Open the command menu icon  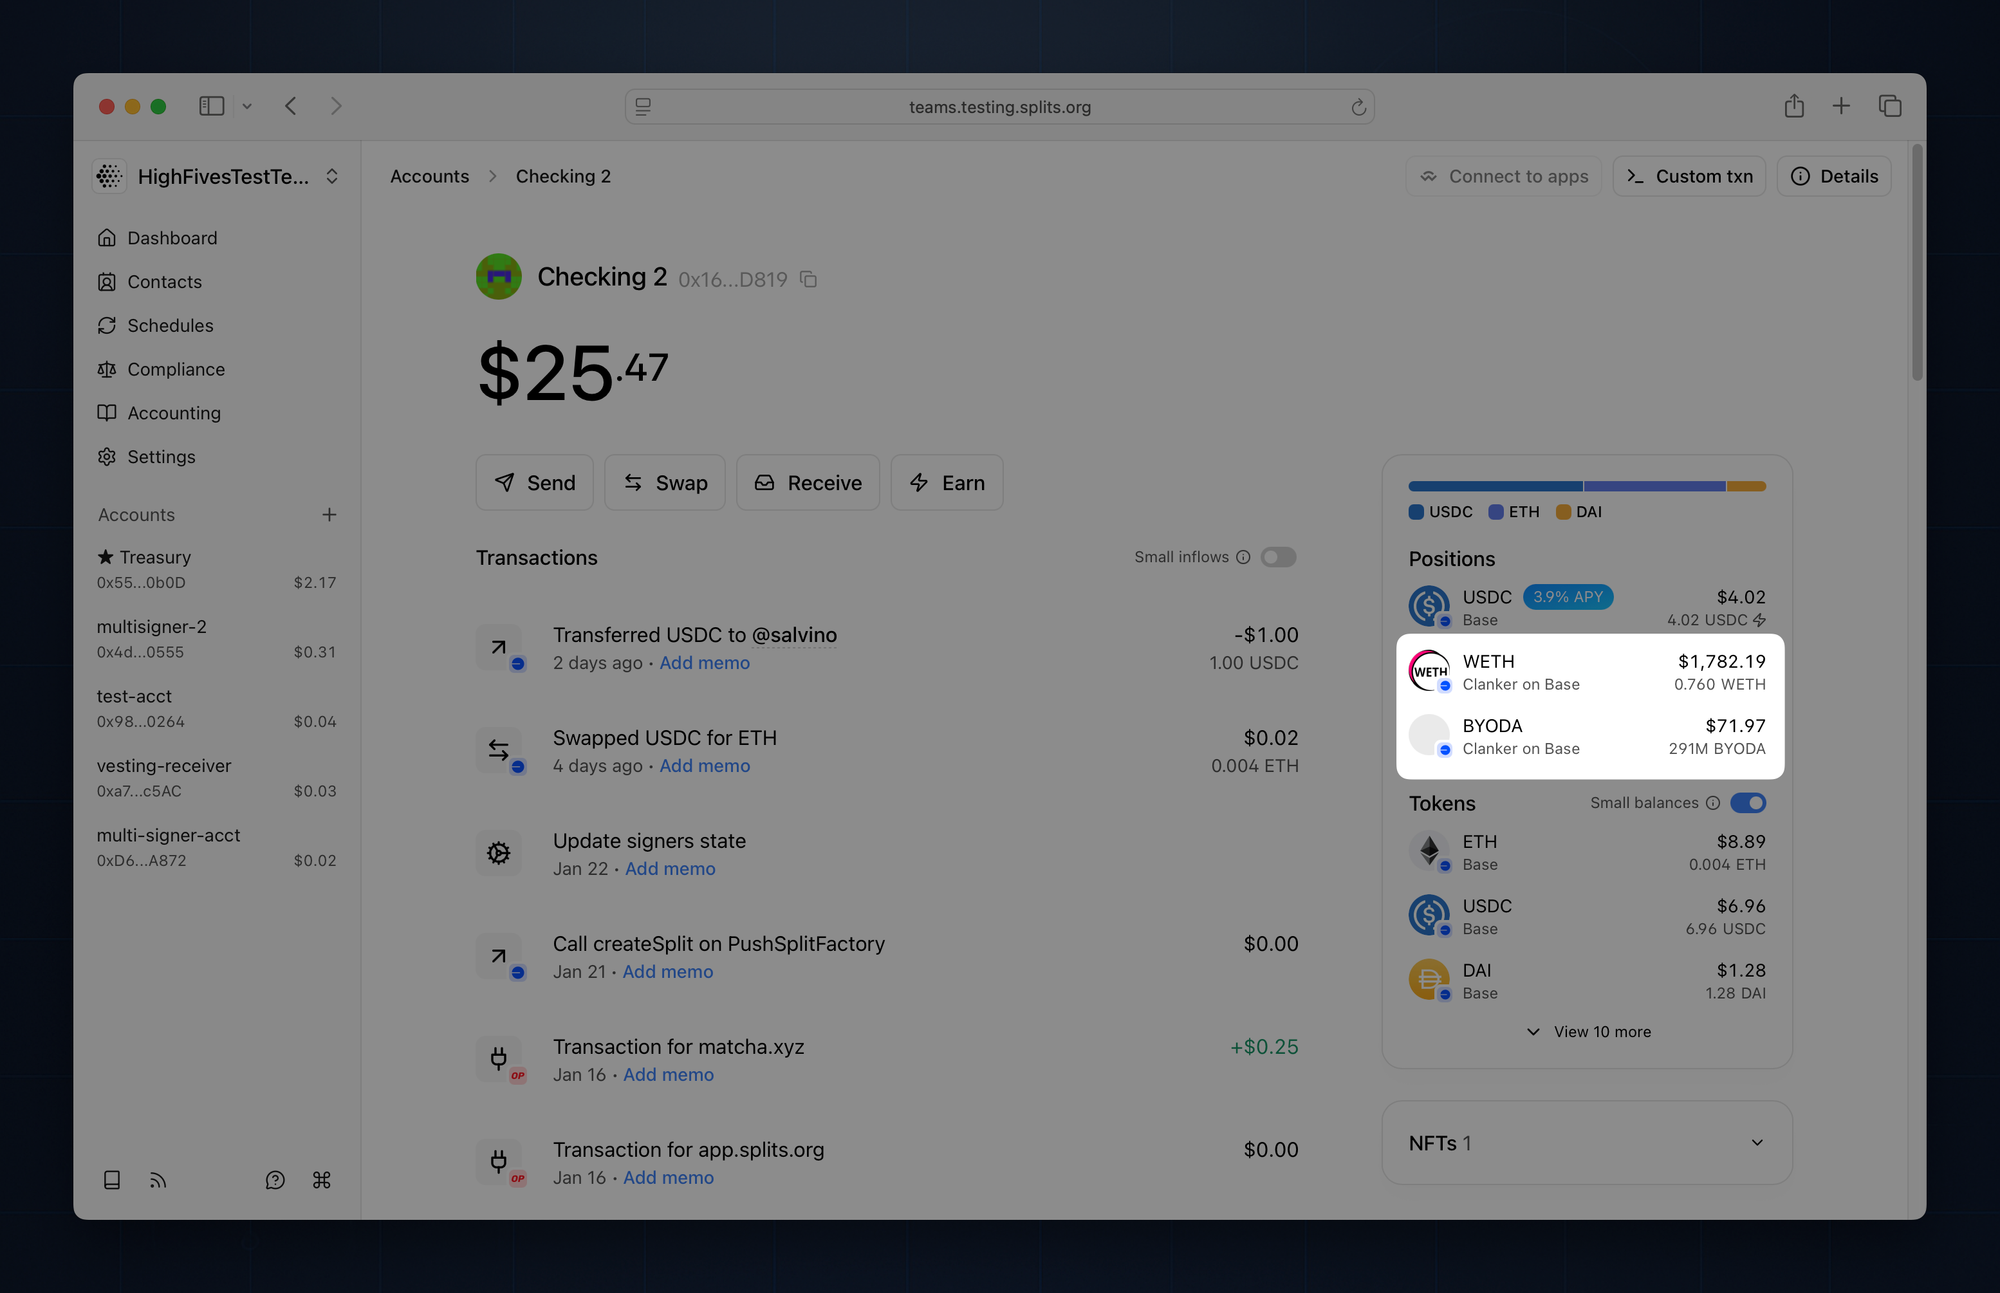(322, 1180)
